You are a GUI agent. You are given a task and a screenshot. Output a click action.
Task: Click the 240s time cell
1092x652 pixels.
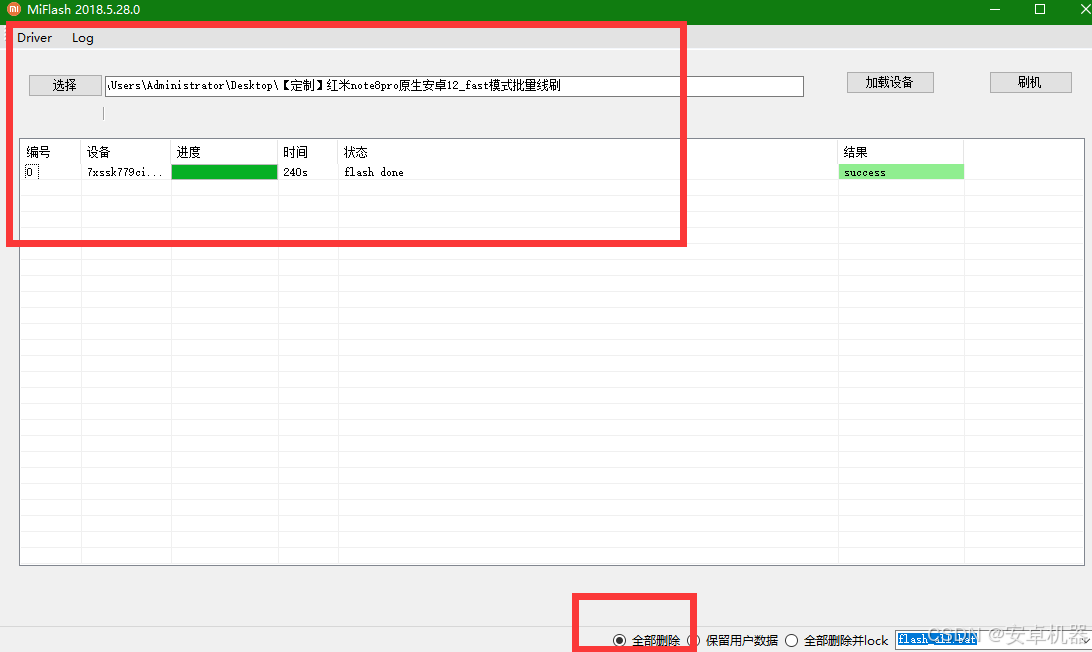point(308,172)
